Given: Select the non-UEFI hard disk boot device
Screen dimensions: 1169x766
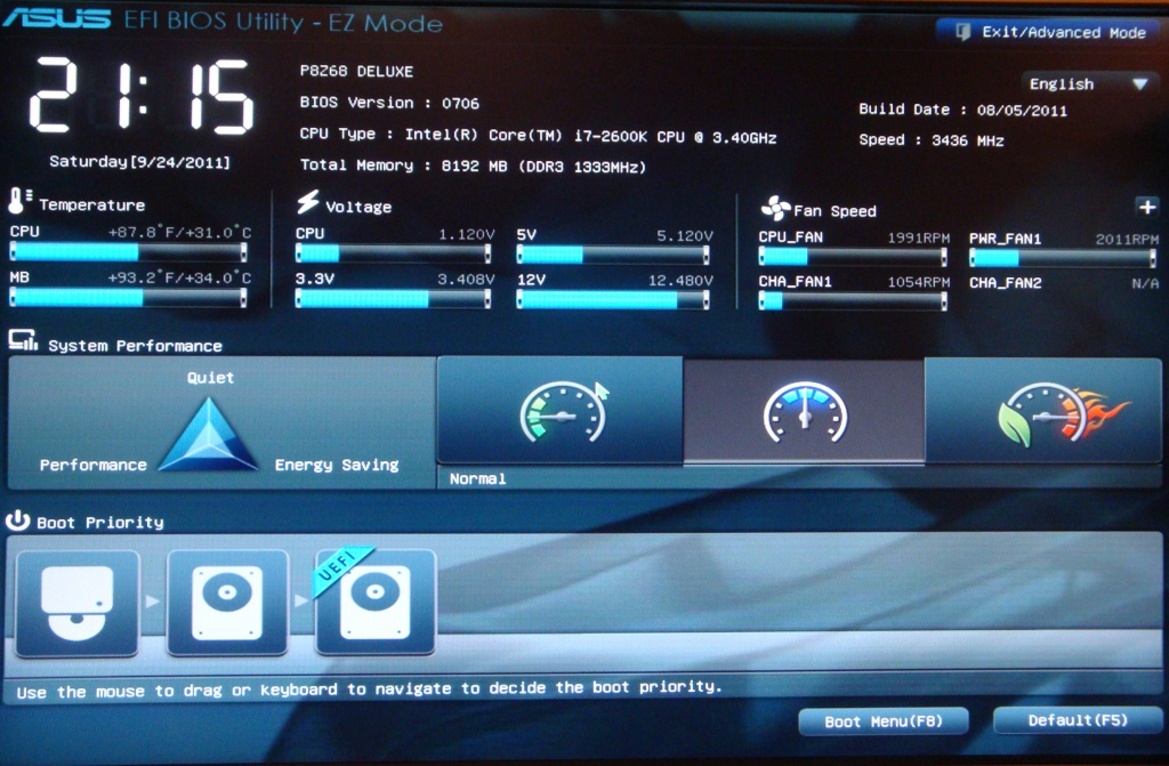Looking at the screenshot, I should tap(227, 603).
